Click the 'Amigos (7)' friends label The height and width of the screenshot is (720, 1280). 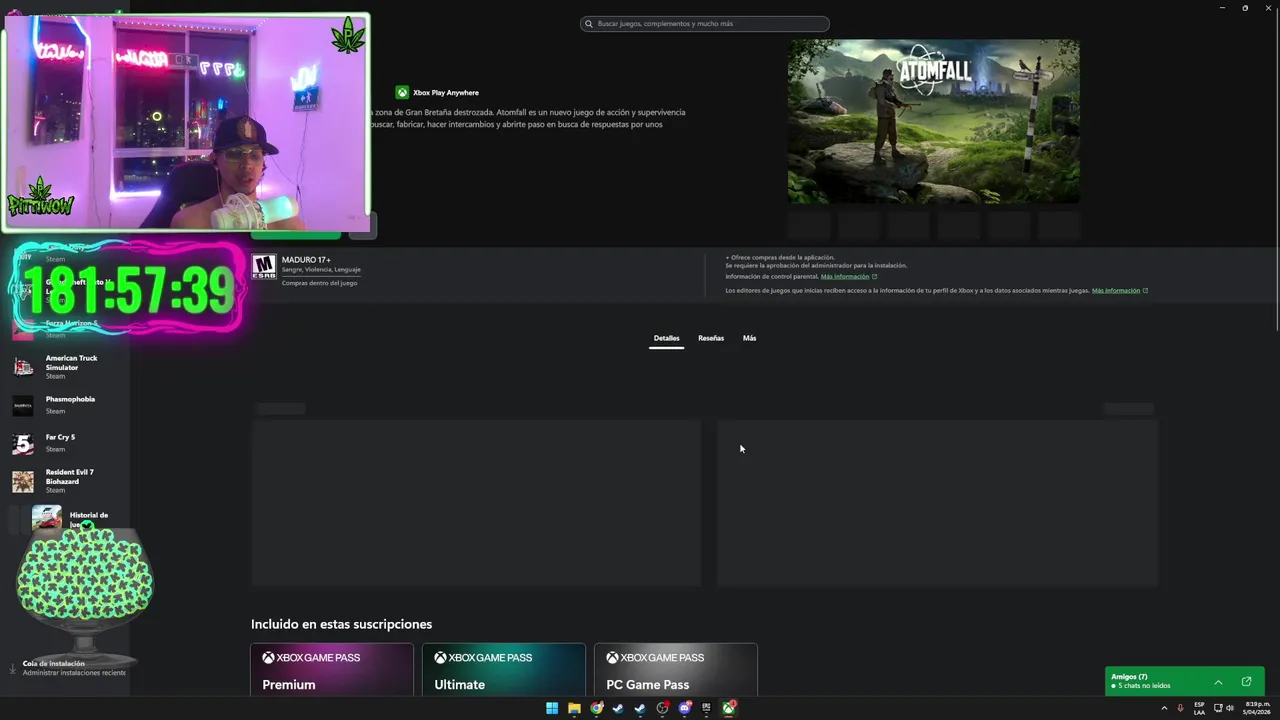point(1129,677)
